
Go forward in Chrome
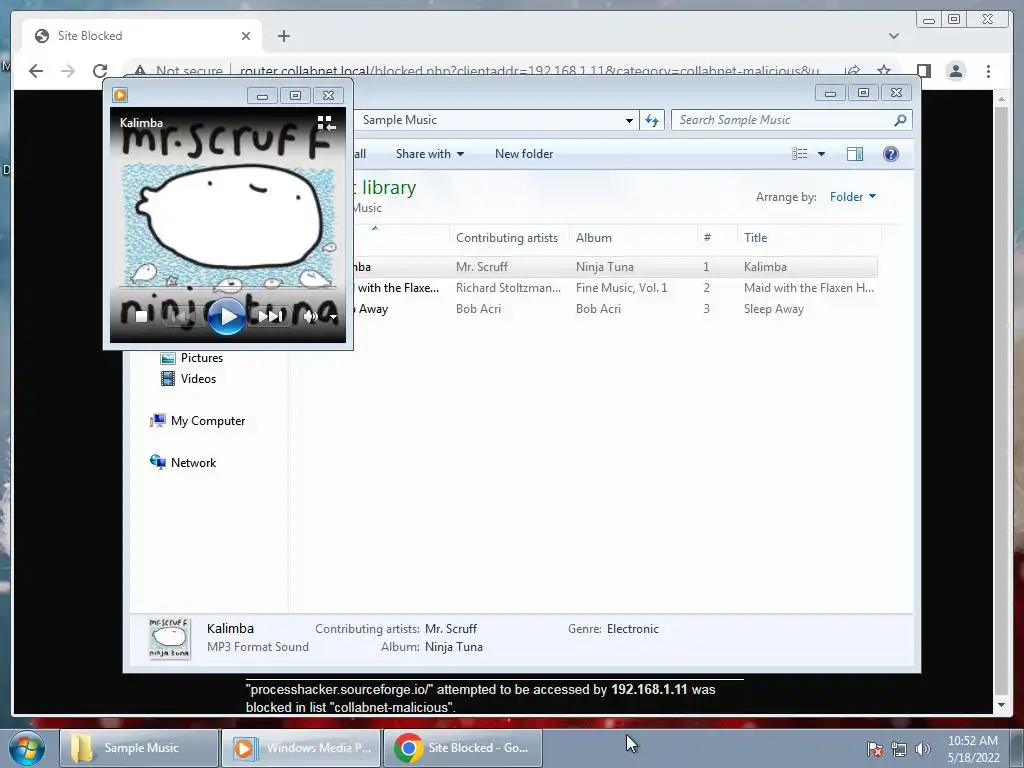[x=68, y=71]
